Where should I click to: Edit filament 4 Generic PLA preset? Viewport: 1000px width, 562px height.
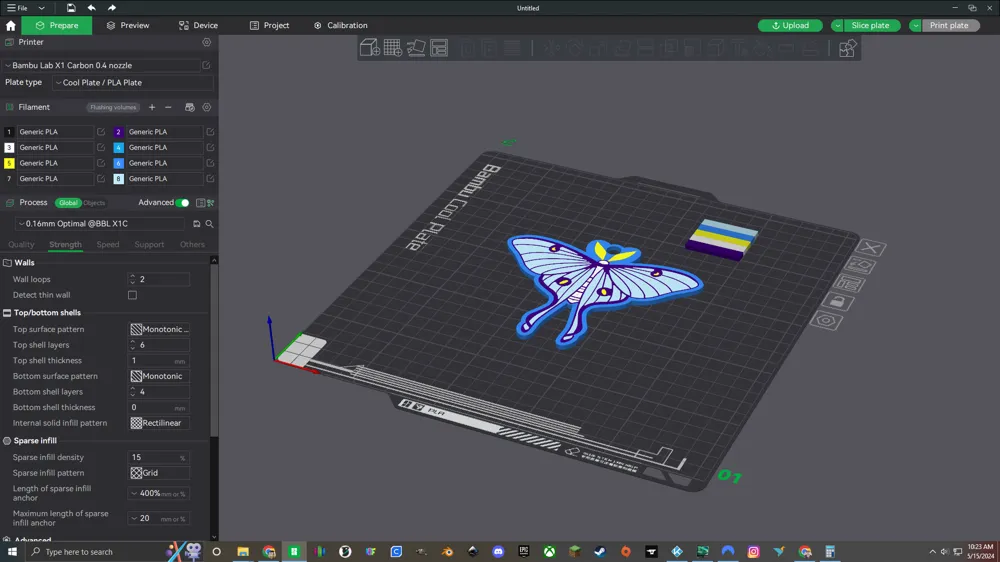click(210, 147)
